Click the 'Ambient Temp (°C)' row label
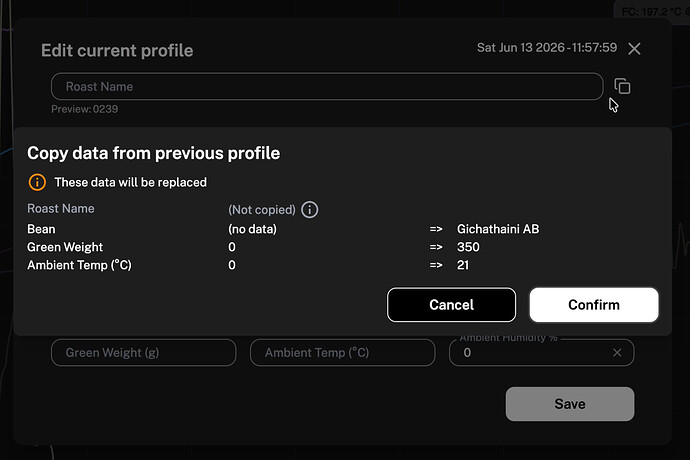 click(x=80, y=265)
